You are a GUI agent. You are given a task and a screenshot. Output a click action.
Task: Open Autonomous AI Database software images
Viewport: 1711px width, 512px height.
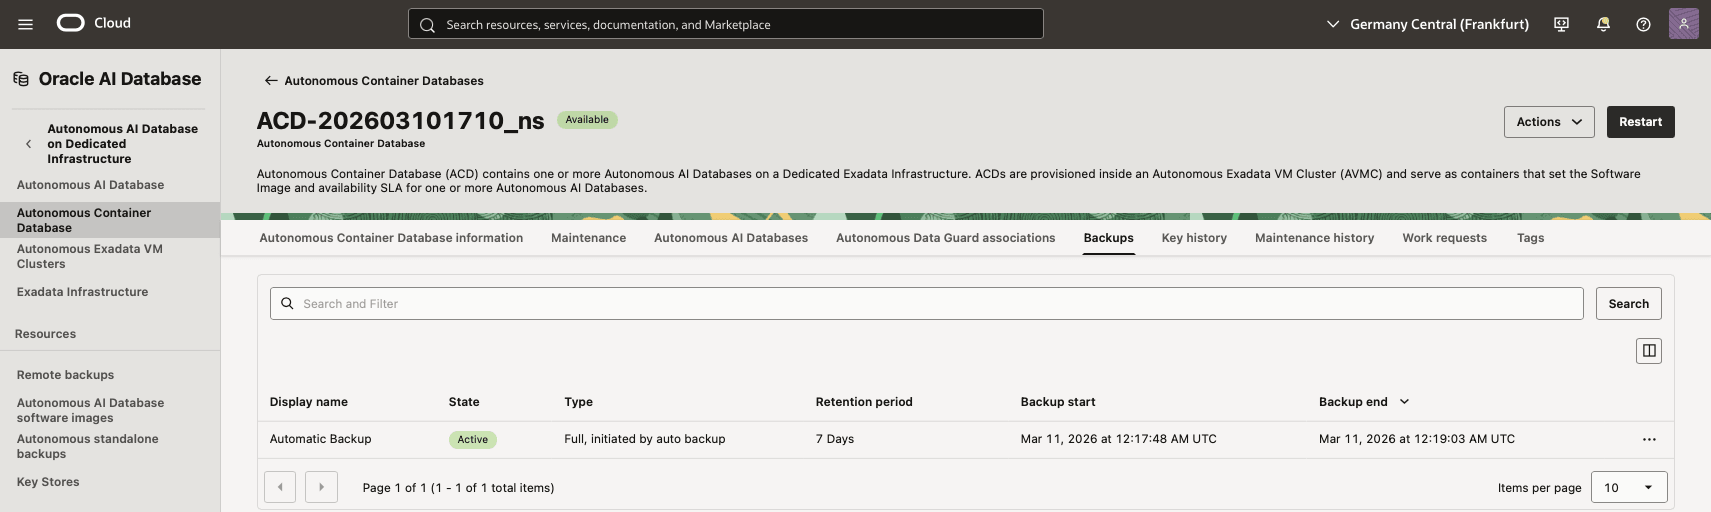click(90, 411)
